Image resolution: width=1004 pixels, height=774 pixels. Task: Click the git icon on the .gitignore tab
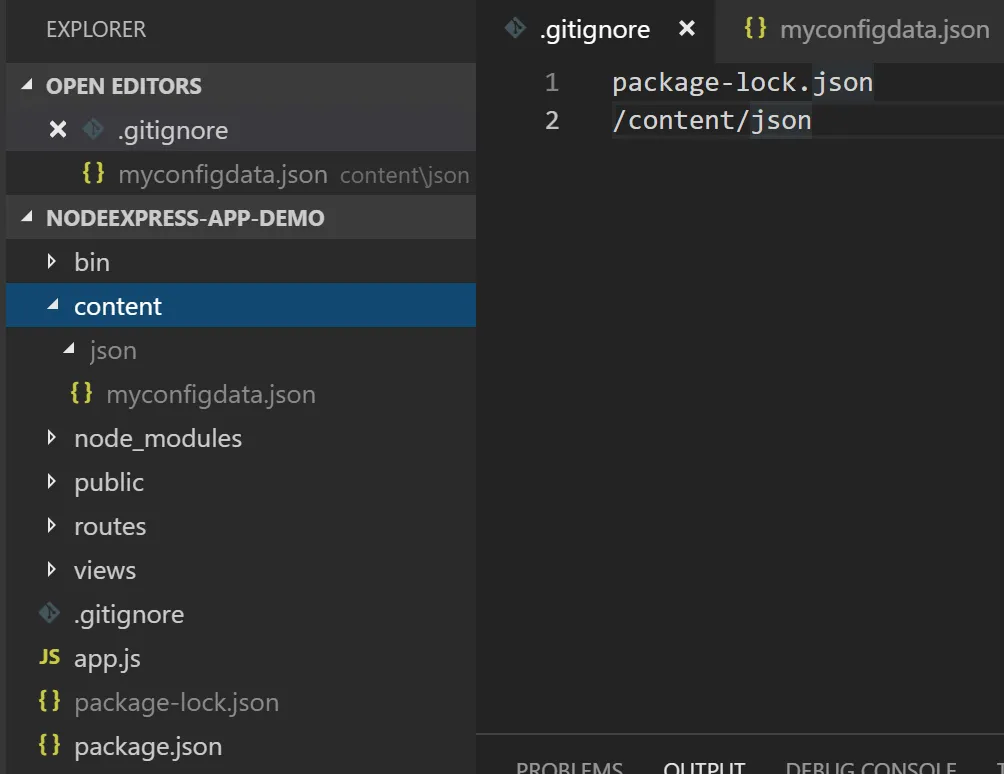[515, 29]
